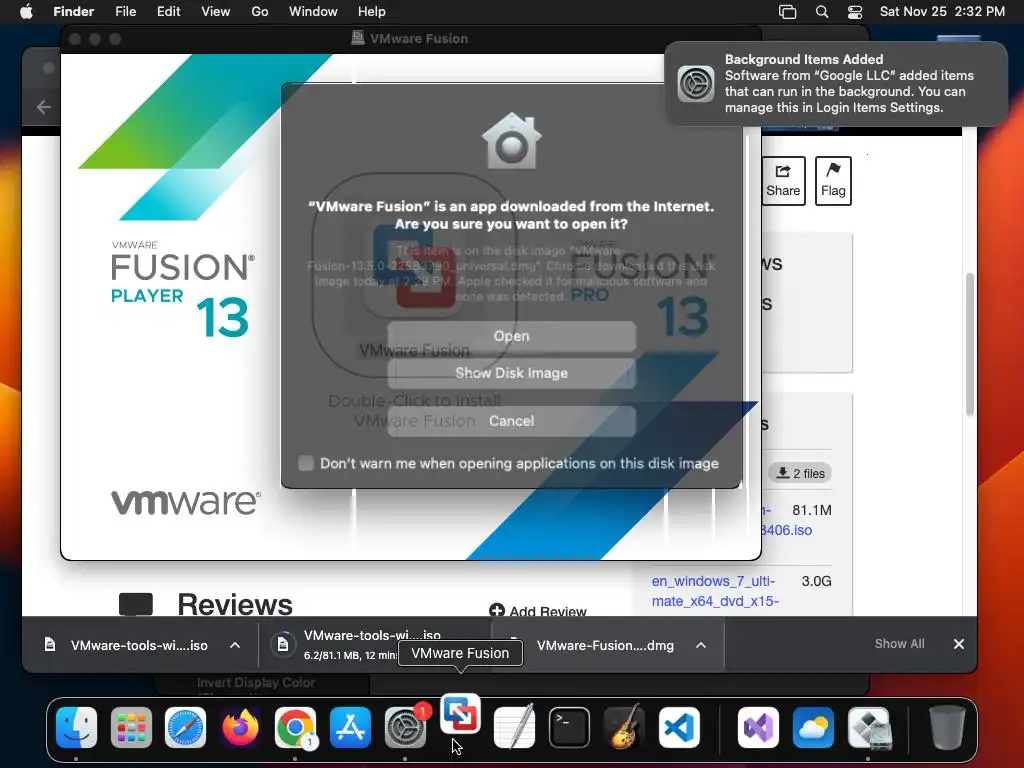Open Boot Camp Assistant in Dock
This screenshot has height=768, width=1024.
click(x=868, y=728)
